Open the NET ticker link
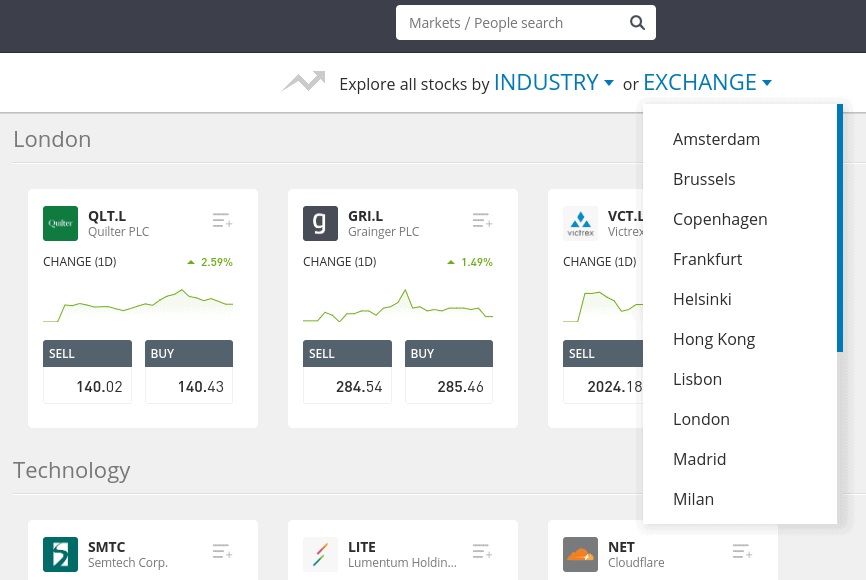Viewport: 866px width, 580px height. (x=621, y=547)
